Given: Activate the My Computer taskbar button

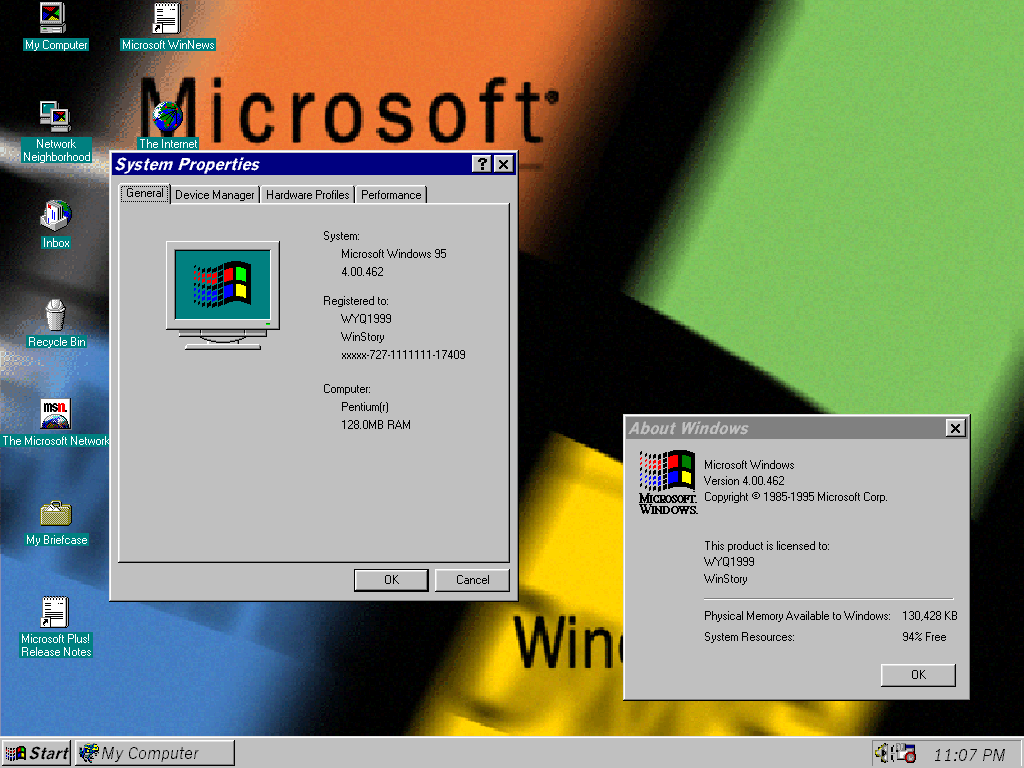Looking at the screenshot, I should coord(155,753).
